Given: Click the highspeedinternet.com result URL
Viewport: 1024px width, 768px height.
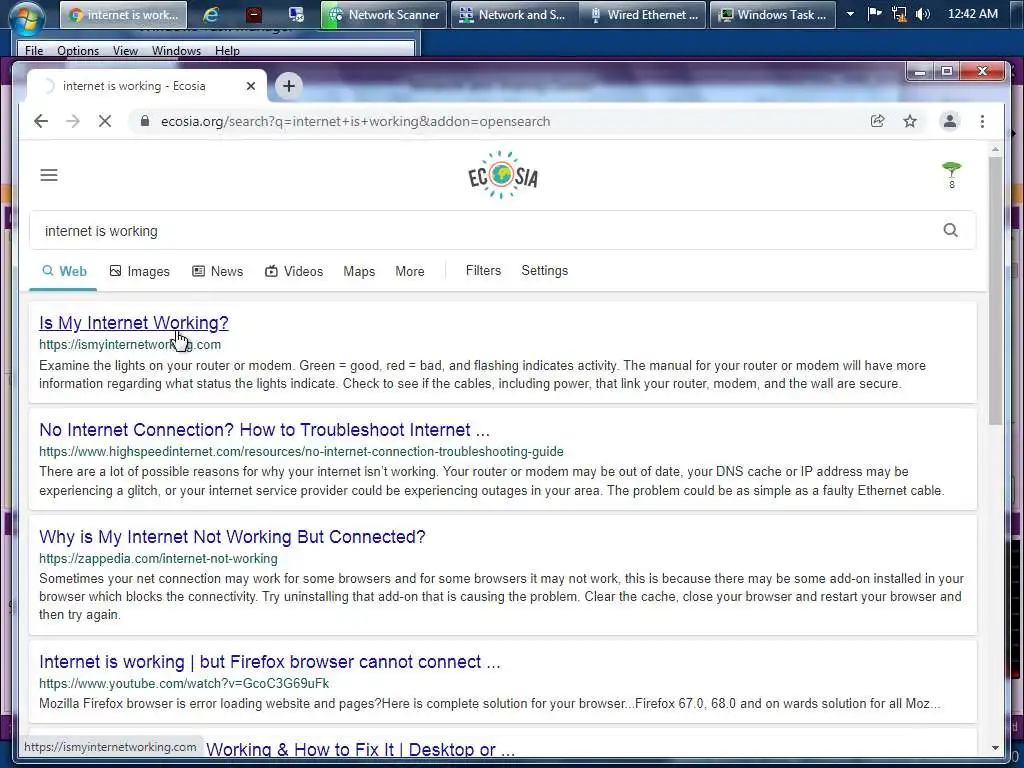Looking at the screenshot, I should point(301,451).
